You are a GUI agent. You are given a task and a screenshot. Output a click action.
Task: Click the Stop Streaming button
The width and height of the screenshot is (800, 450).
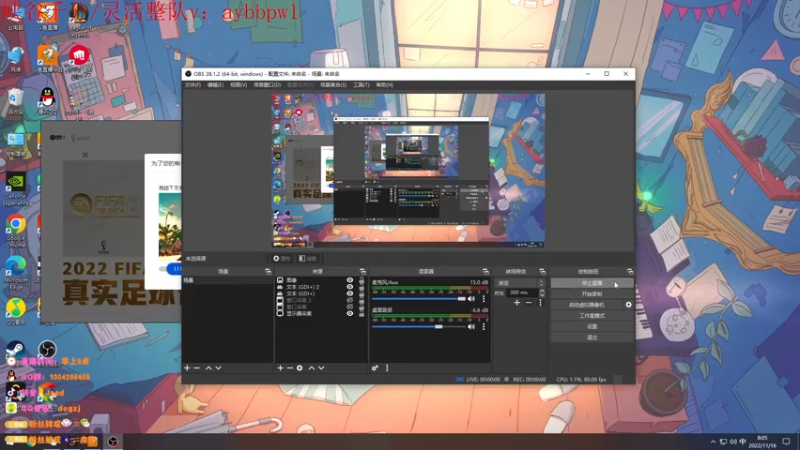(592, 283)
